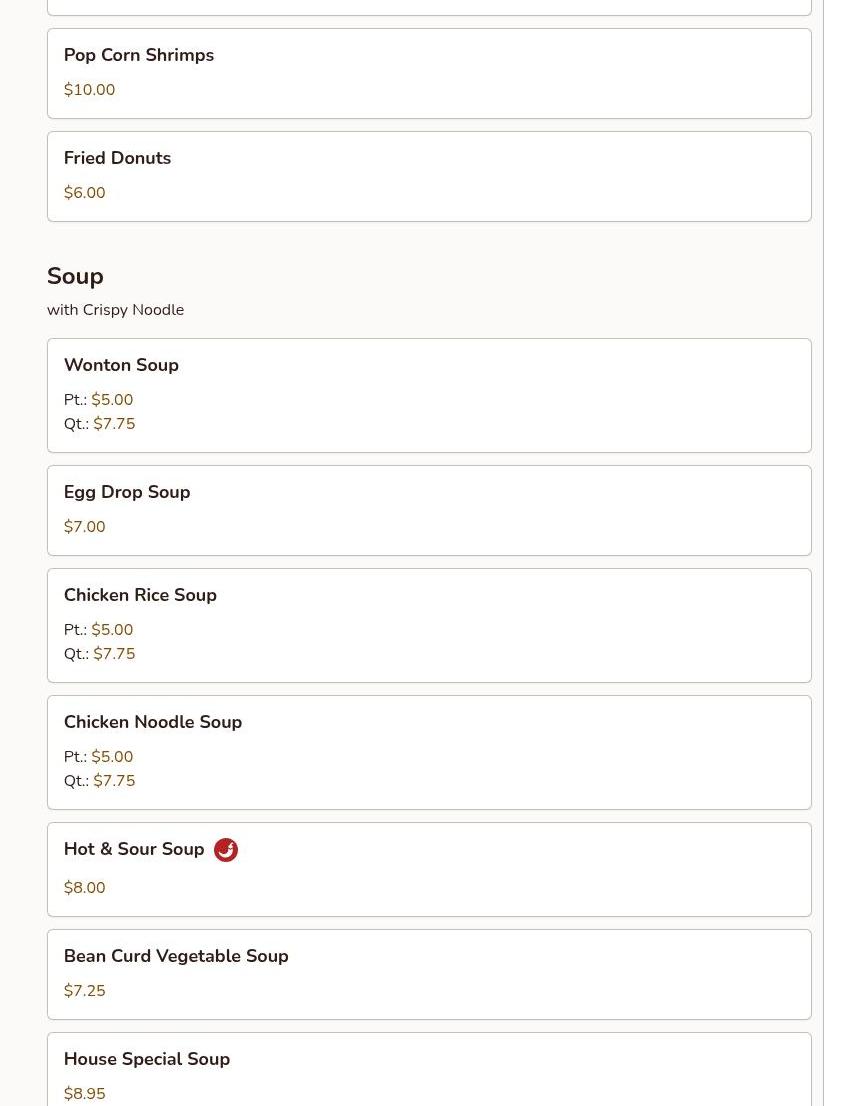Click the $8.00 Hot & Sour Soup price

[85, 888]
